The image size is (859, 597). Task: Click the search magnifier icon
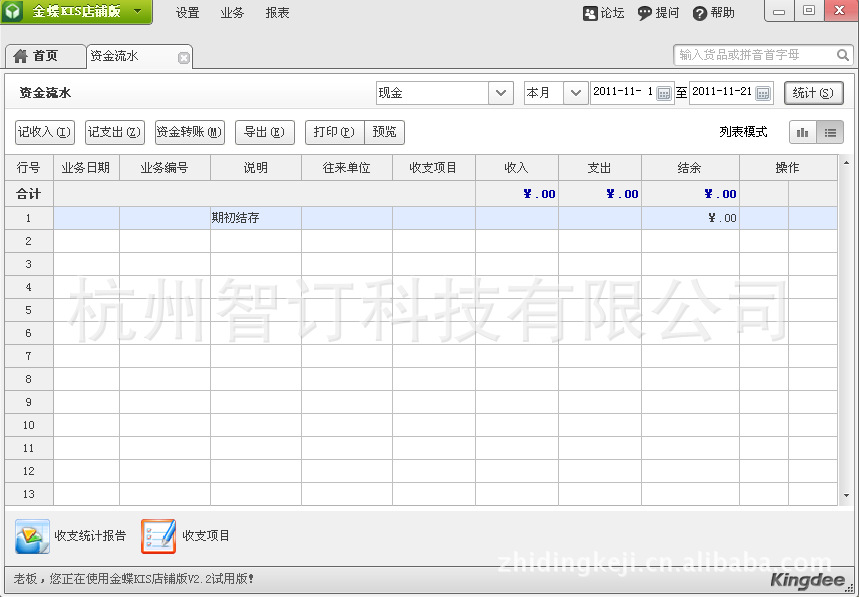click(x=843, y=55)
